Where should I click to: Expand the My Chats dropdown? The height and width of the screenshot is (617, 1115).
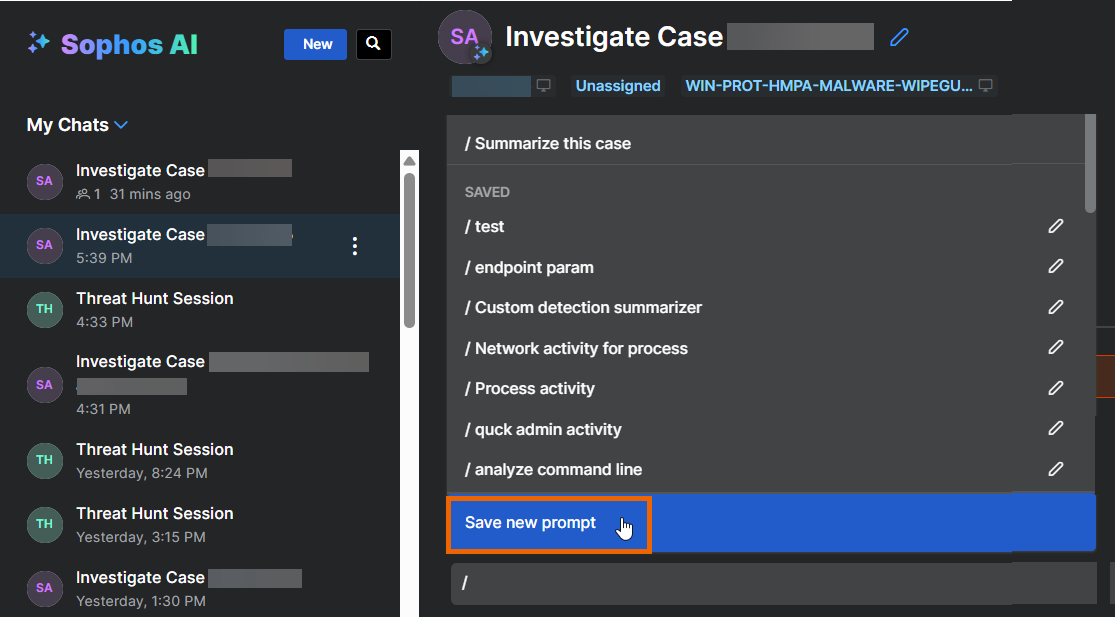[x=121, y=125]
